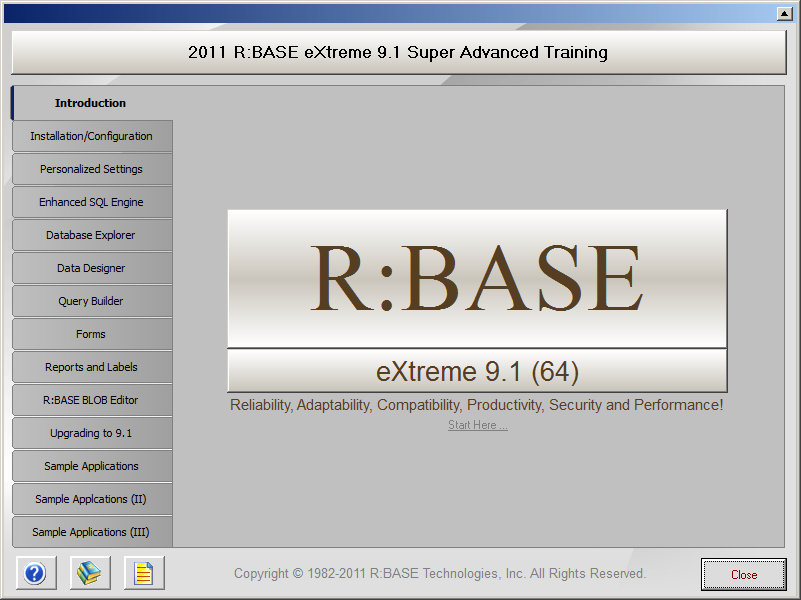Click the blue question mark help icon
801x600 pixels.
click(35, 573)
